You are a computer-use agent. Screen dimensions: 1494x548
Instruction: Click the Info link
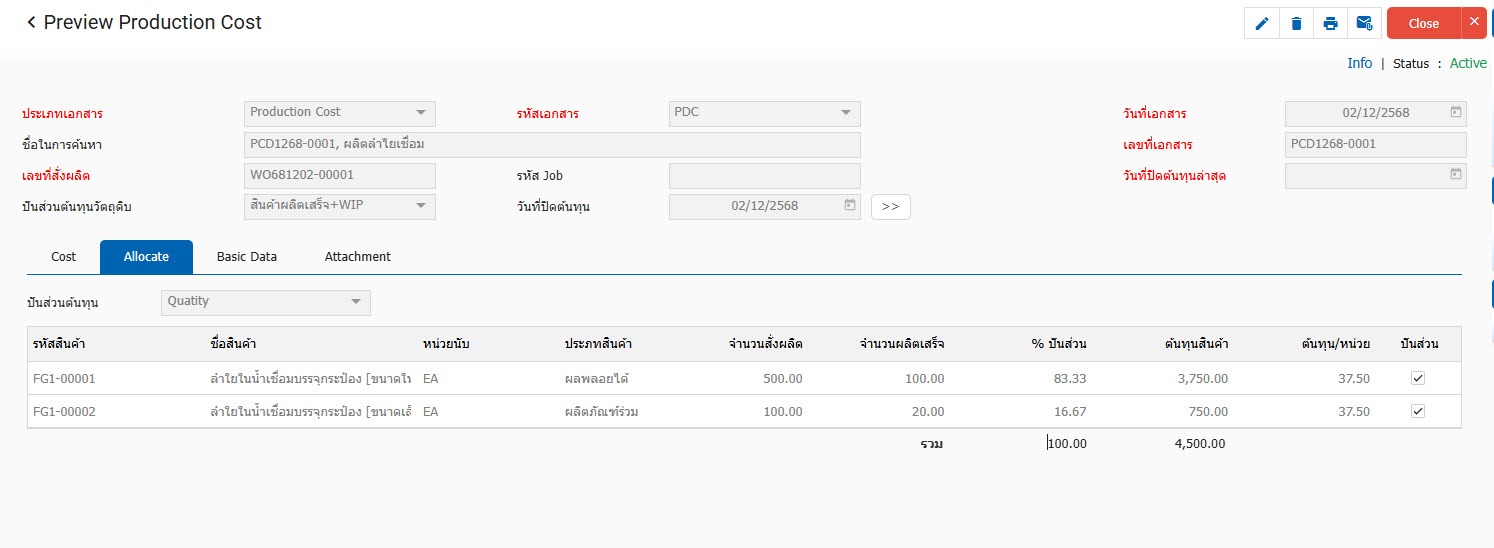coord(1359,63)
